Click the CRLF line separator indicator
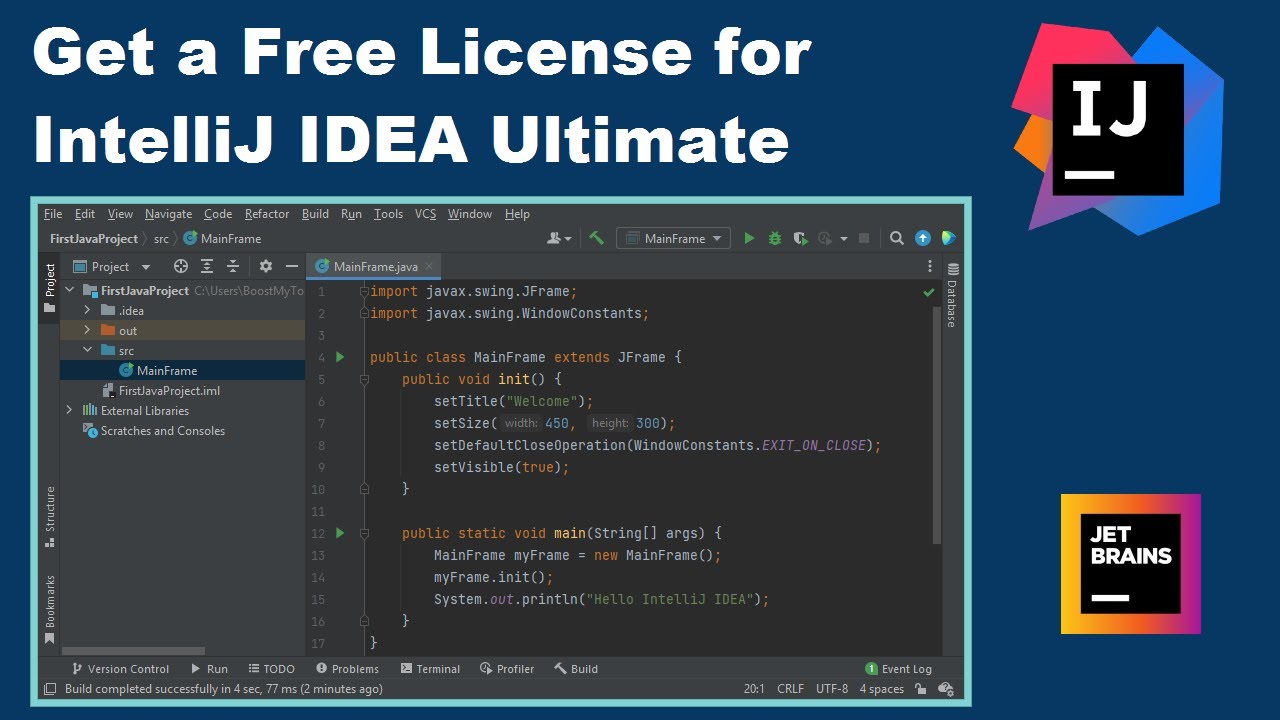Screen dimensions: 1280x720 click(790, 689)
